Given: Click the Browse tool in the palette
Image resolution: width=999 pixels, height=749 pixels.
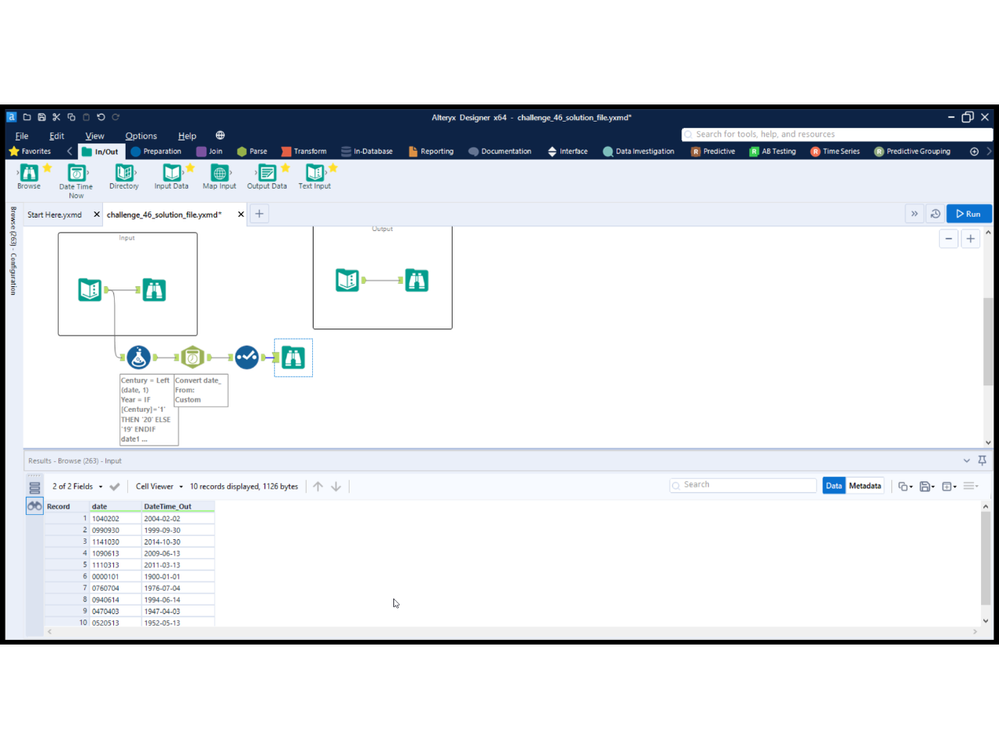Looking at the screenshot, I should click(x=29, y=176).
